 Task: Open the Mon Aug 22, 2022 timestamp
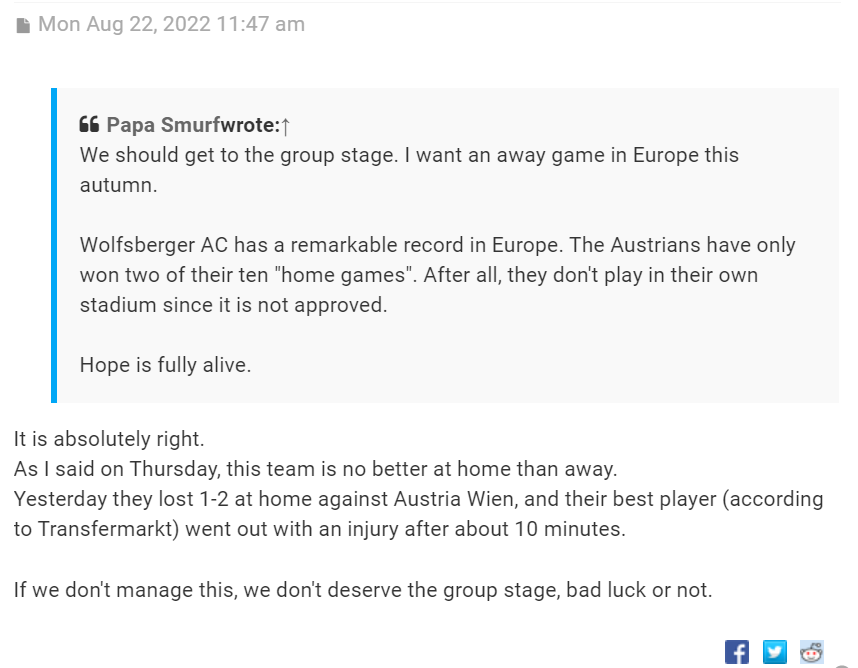pos(171,25)
